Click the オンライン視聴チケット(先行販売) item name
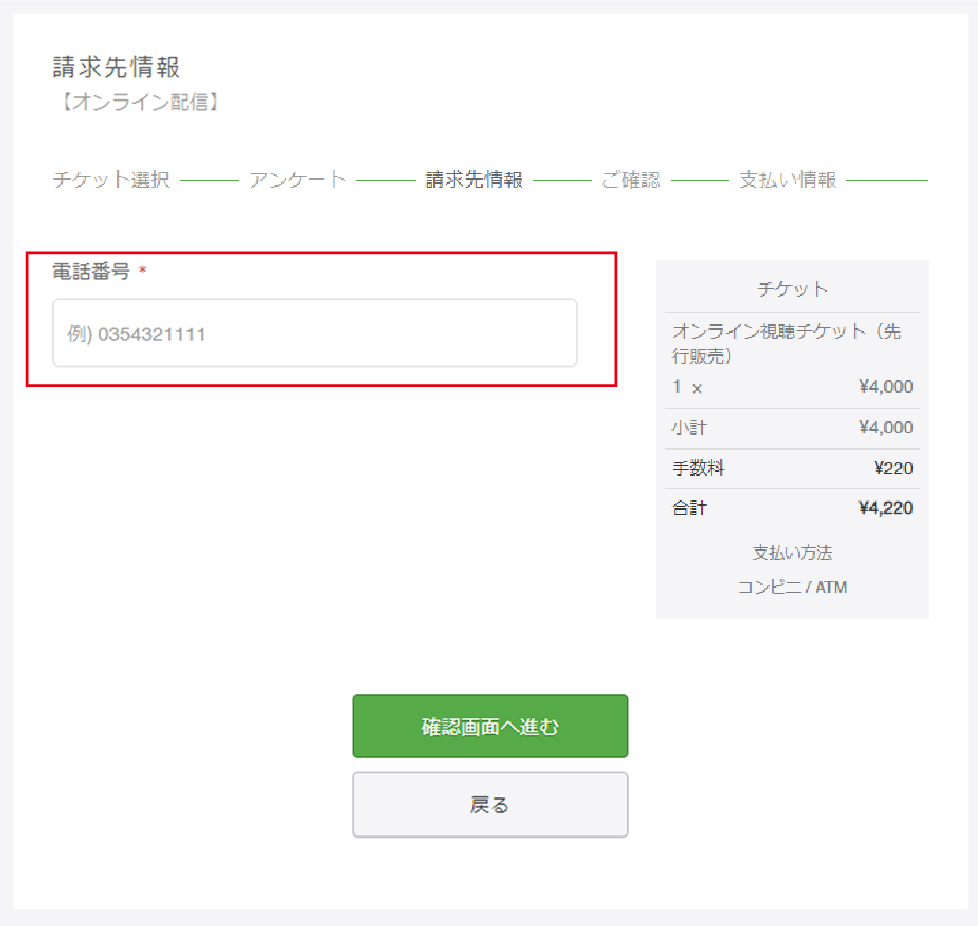This screenshot has height=926, width=978. pos(787,343)
